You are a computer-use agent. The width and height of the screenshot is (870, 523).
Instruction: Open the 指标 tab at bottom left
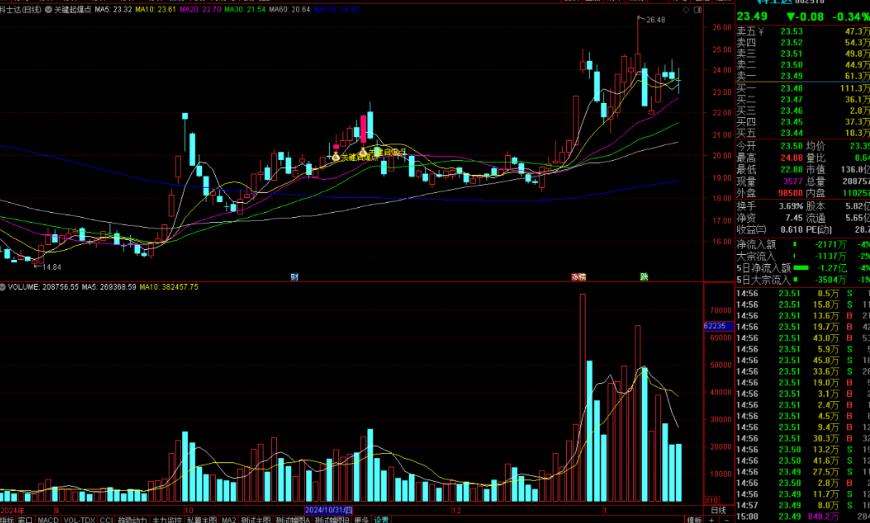(x=7, y=520)
